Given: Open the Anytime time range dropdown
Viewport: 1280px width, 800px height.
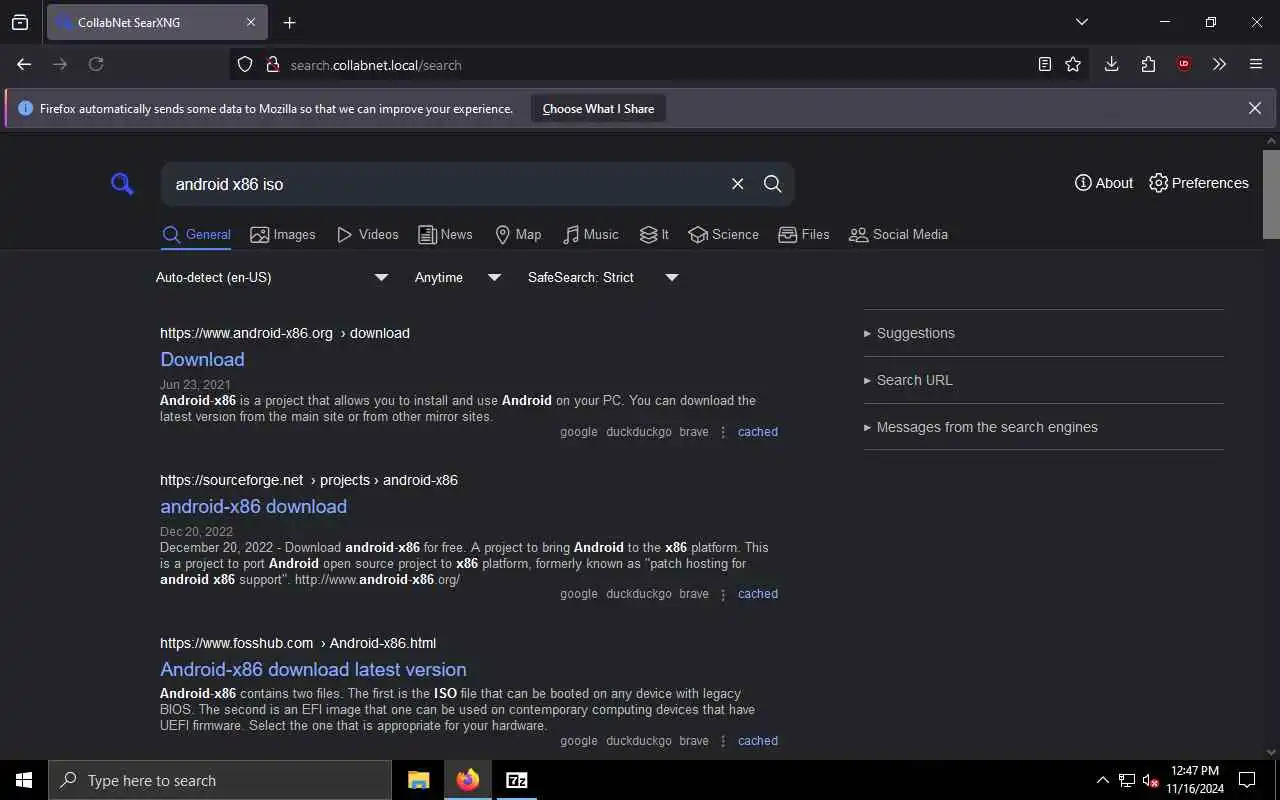Looking at the screenshot, I should (458, 277).
